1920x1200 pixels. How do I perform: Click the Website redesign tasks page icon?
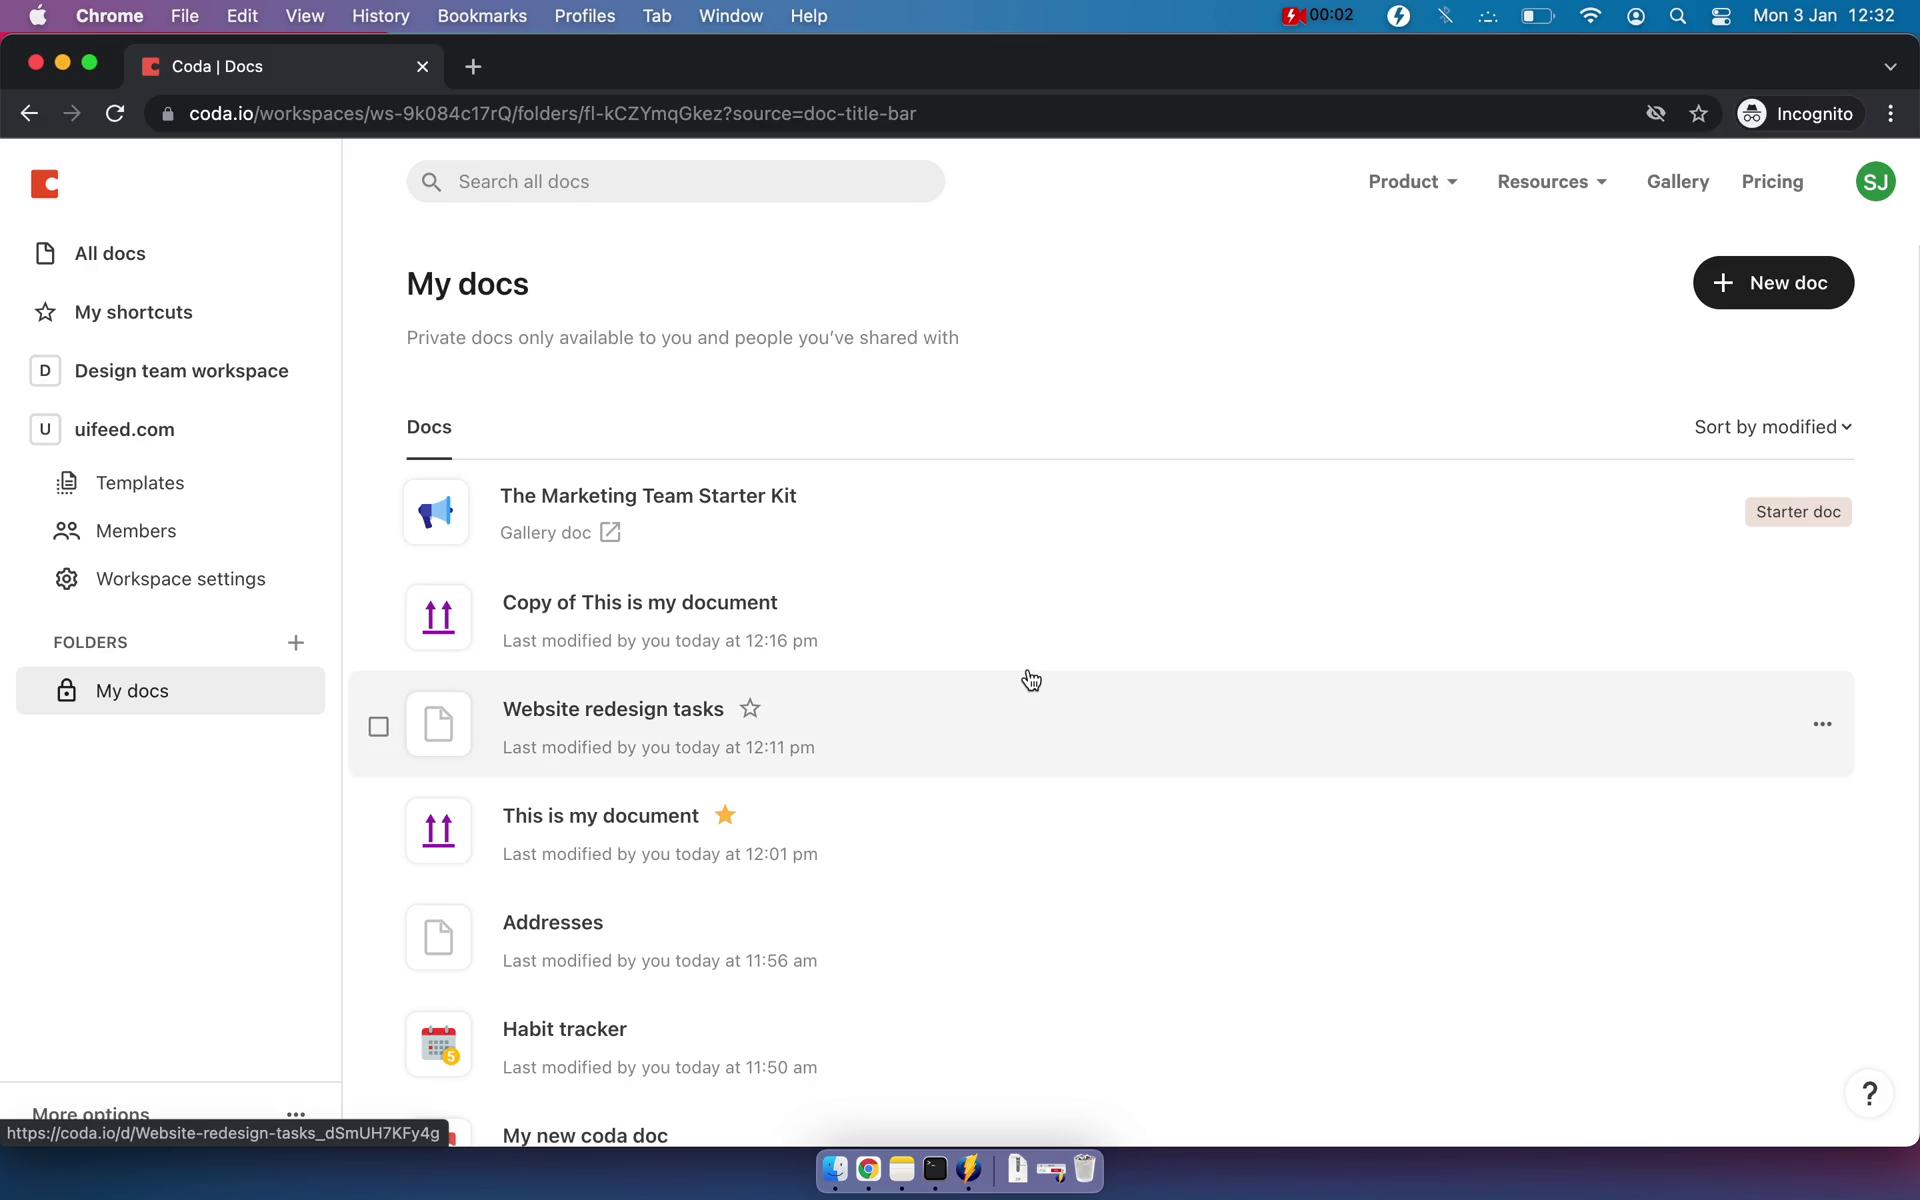438,724
